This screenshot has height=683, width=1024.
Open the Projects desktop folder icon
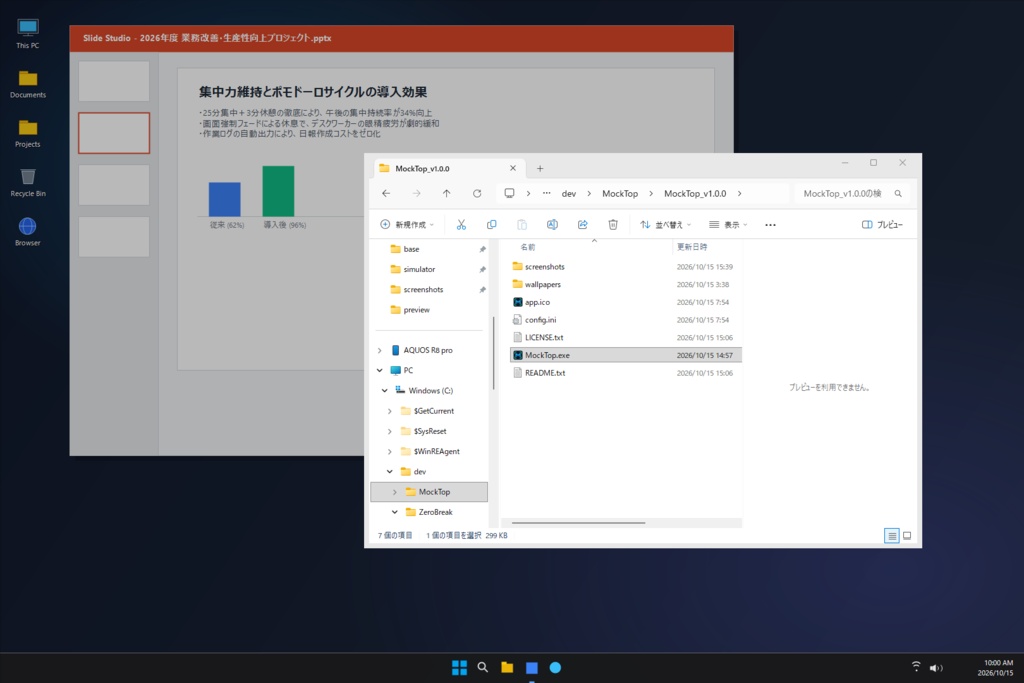27,133
